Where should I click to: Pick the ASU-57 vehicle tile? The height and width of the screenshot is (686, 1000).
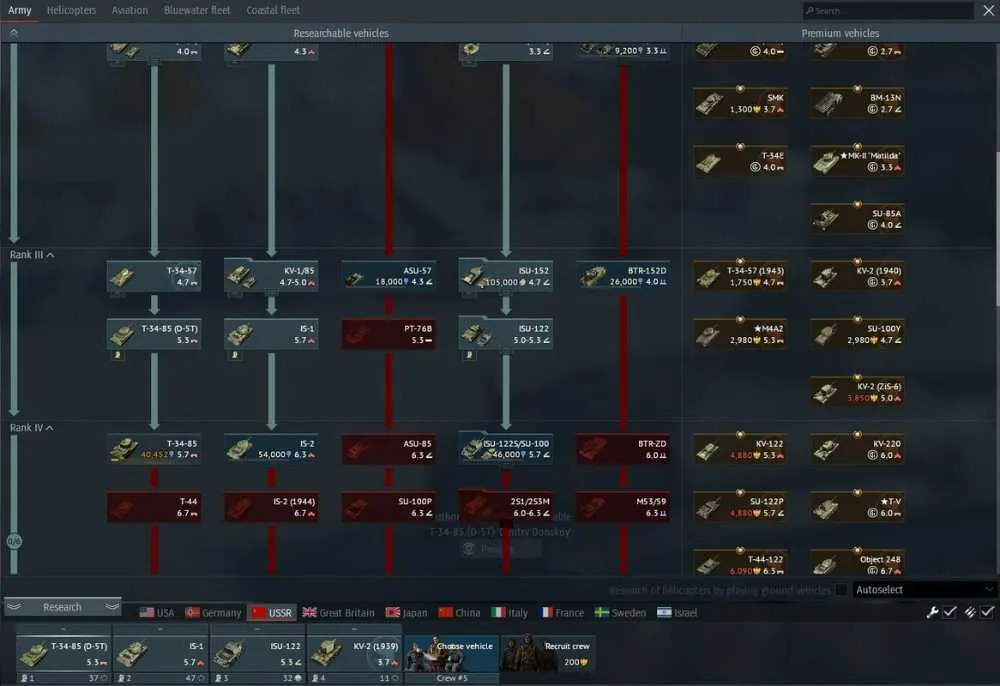[x=389, y=276]
